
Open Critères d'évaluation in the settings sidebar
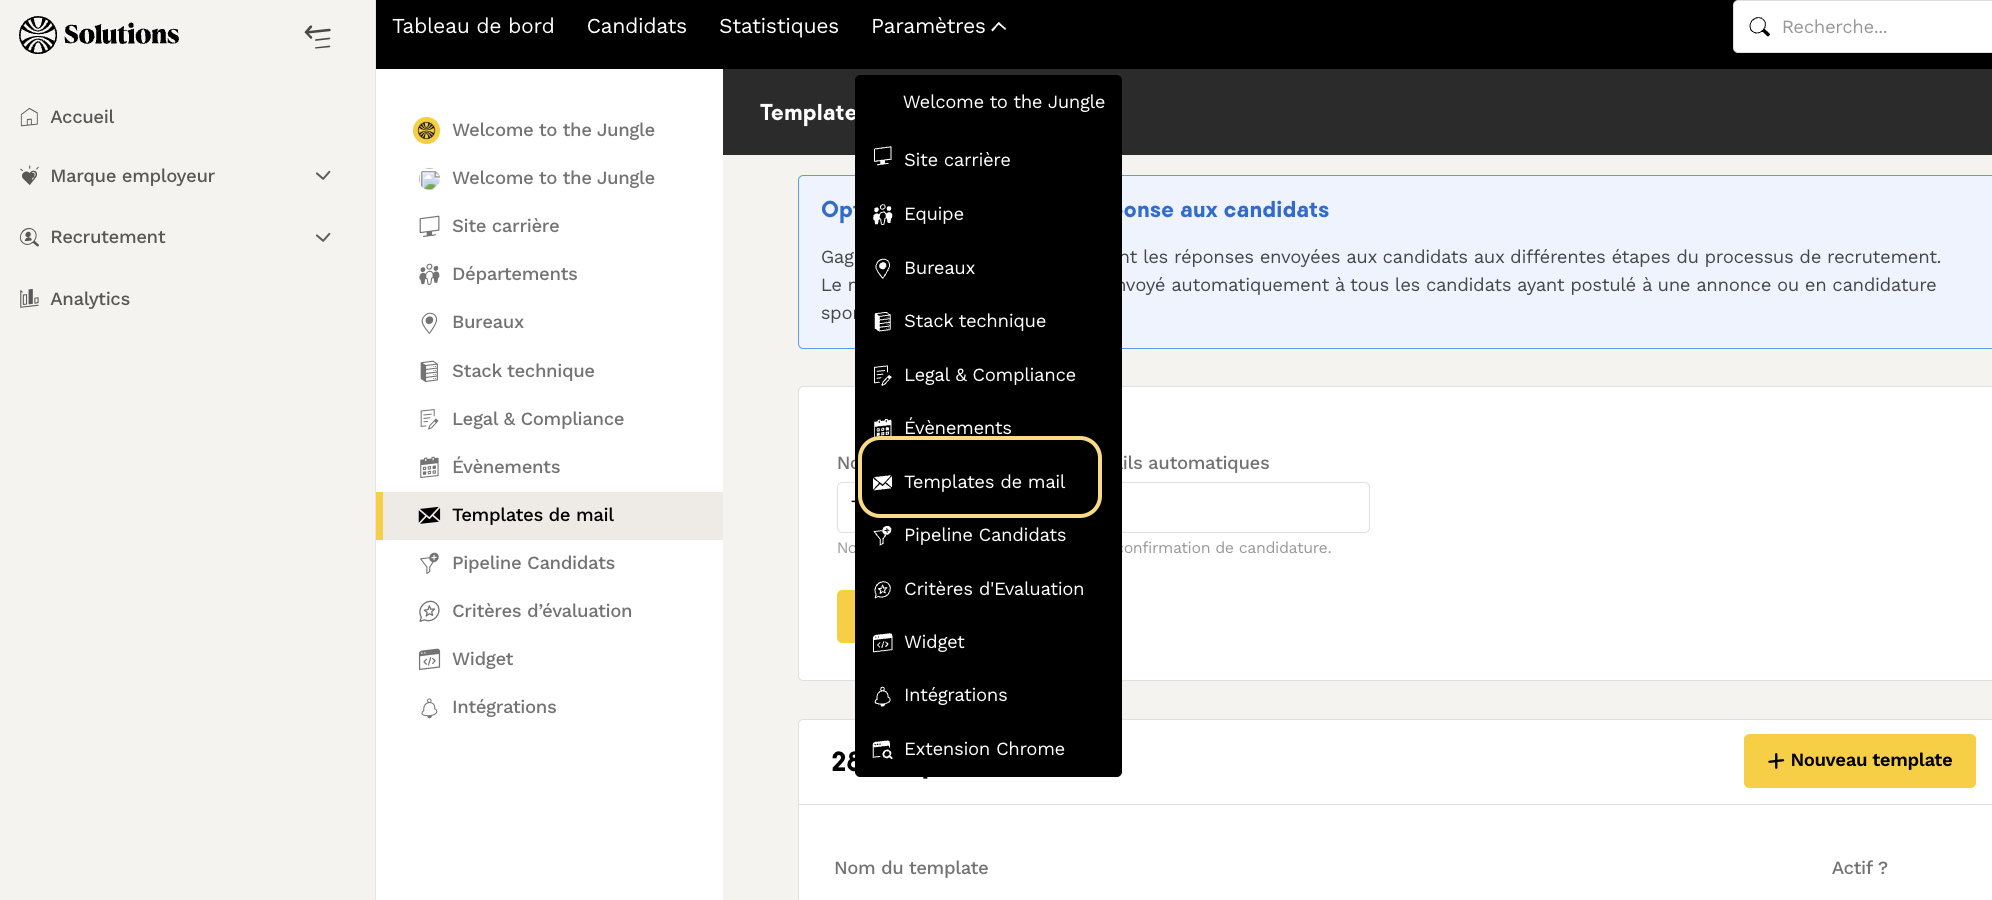point(541,611)
